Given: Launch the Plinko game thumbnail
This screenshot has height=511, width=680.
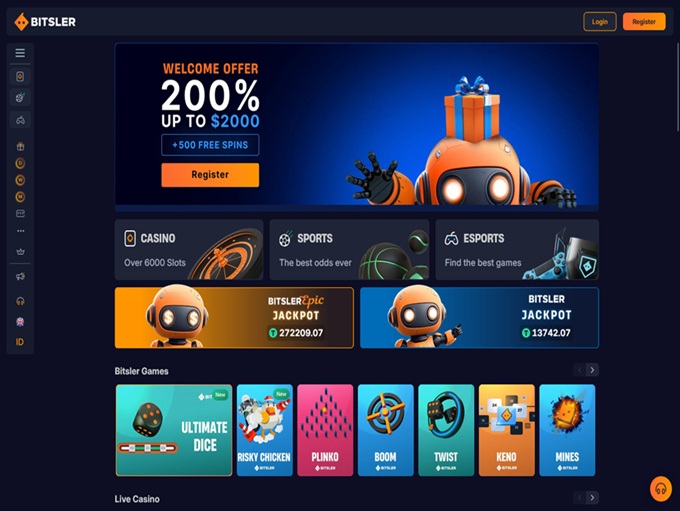Looking at the screenshot, I should click(325, 430).
